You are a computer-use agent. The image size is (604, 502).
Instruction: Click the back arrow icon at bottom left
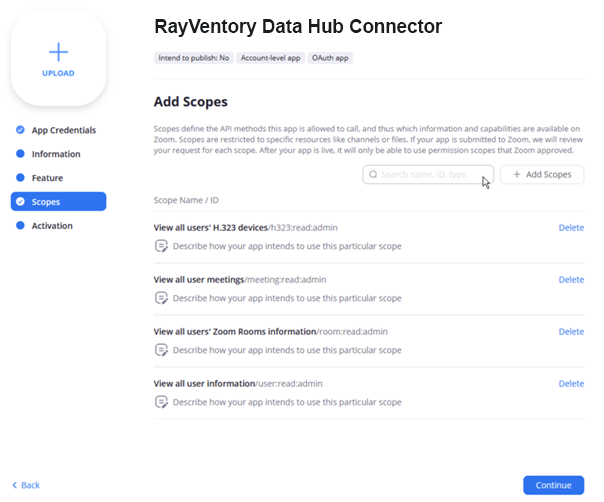point(15,485)
